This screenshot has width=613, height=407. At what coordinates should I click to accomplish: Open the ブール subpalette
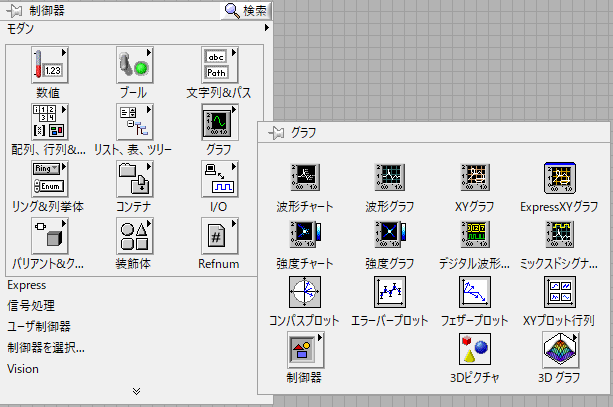click(133, 66)
